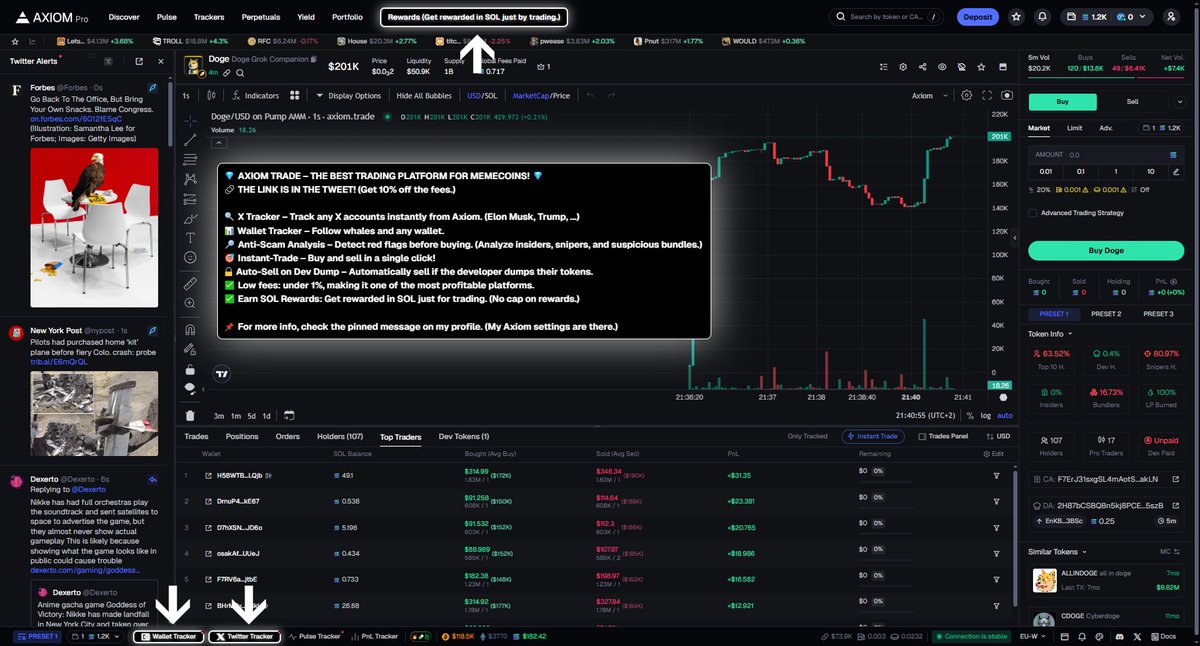Open 1s timeframe interval dropdown
This screenshot has width=1200, height=646.
[x=186, y=95]
